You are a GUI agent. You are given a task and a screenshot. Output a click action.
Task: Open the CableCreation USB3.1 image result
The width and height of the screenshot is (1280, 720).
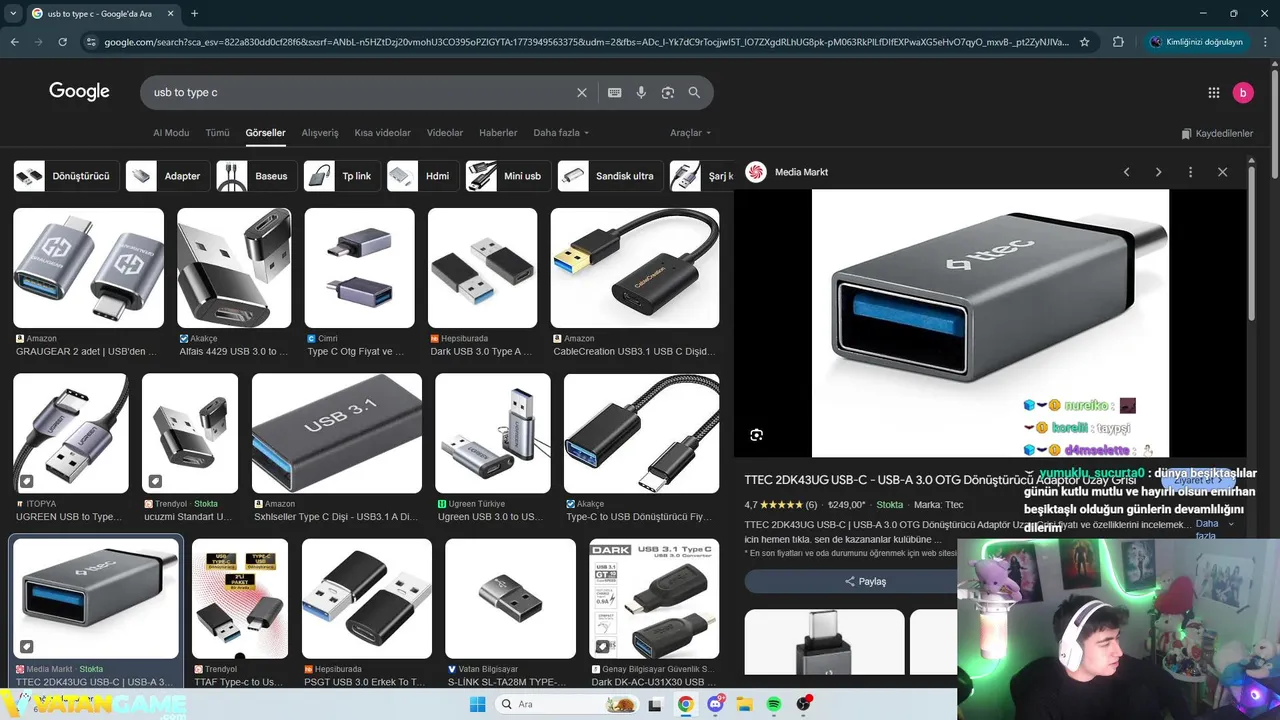coord(635,268)
